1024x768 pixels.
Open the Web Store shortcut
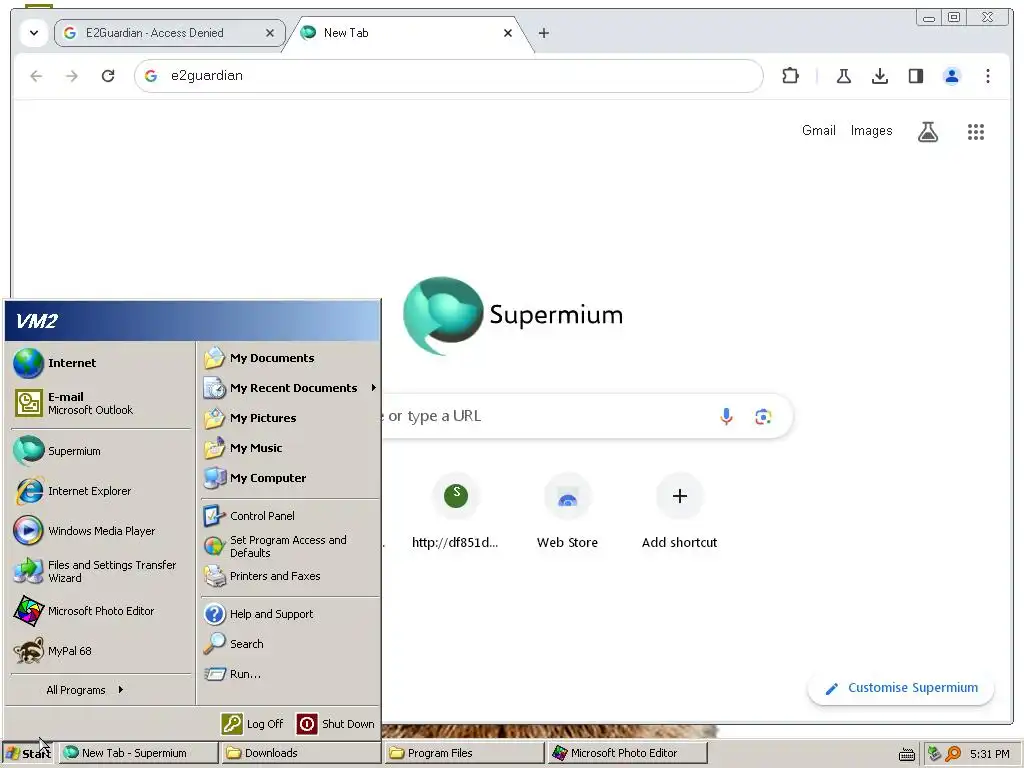pos(567,511)
